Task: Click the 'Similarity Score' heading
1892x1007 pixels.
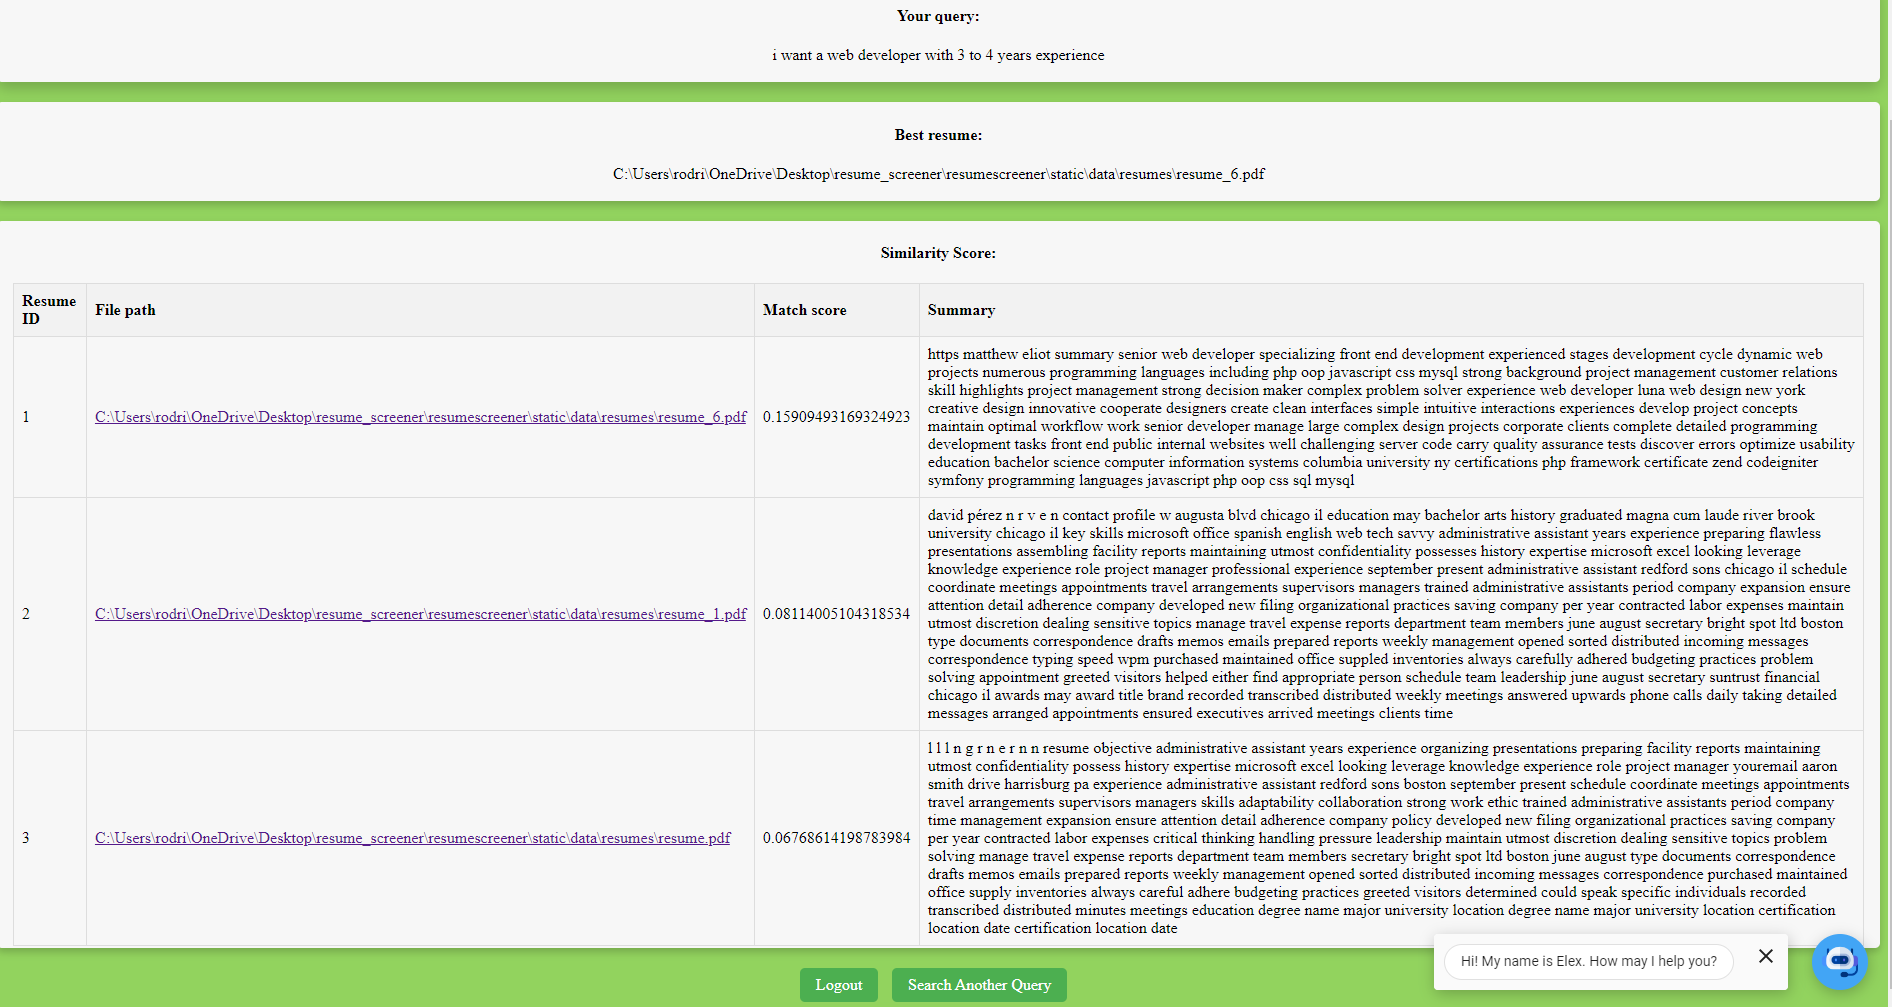Action: [938, 253]
